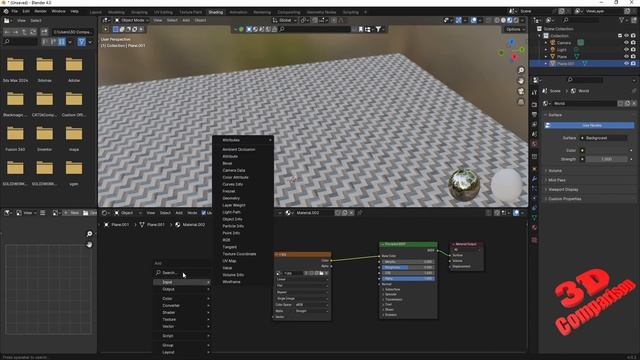Disable Plane.001 in renders via camera icon
This screenshot has height=360, width=640.
click(x=633, y=63)
